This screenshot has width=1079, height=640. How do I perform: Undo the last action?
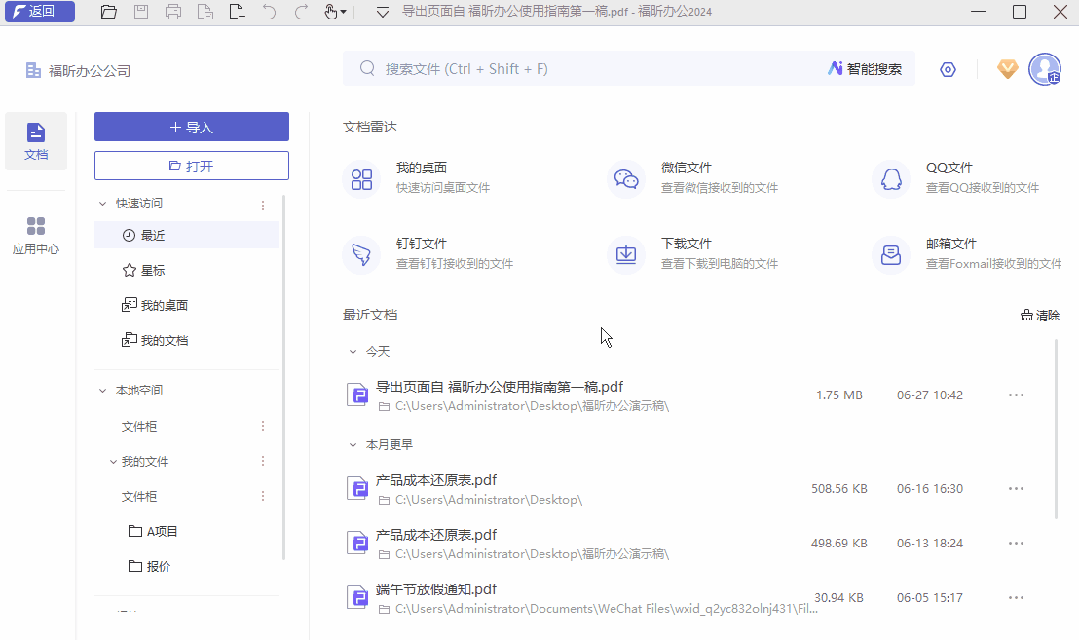(x=269, y=12)
